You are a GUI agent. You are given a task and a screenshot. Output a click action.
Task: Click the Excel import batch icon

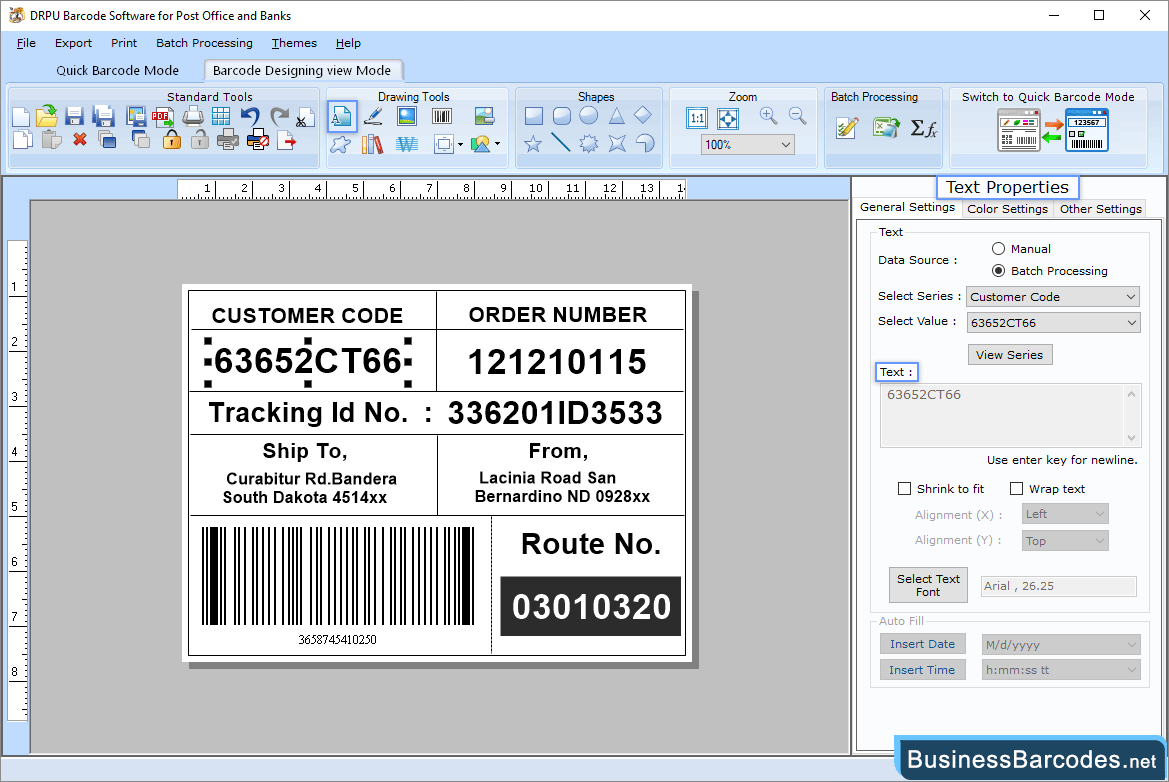click(x=886, y=127)
